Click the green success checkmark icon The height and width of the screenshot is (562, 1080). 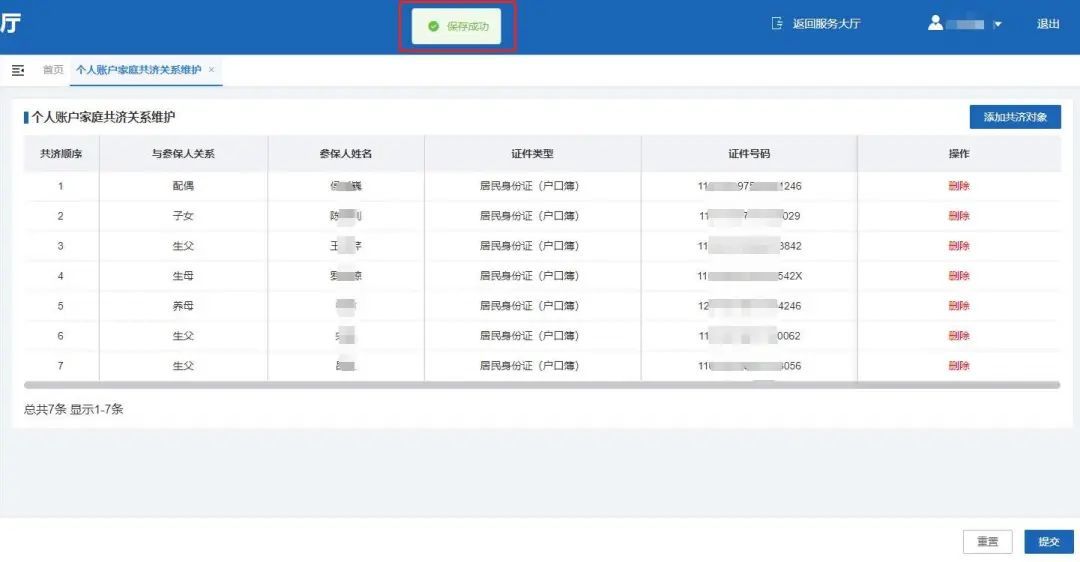point(433,26)
